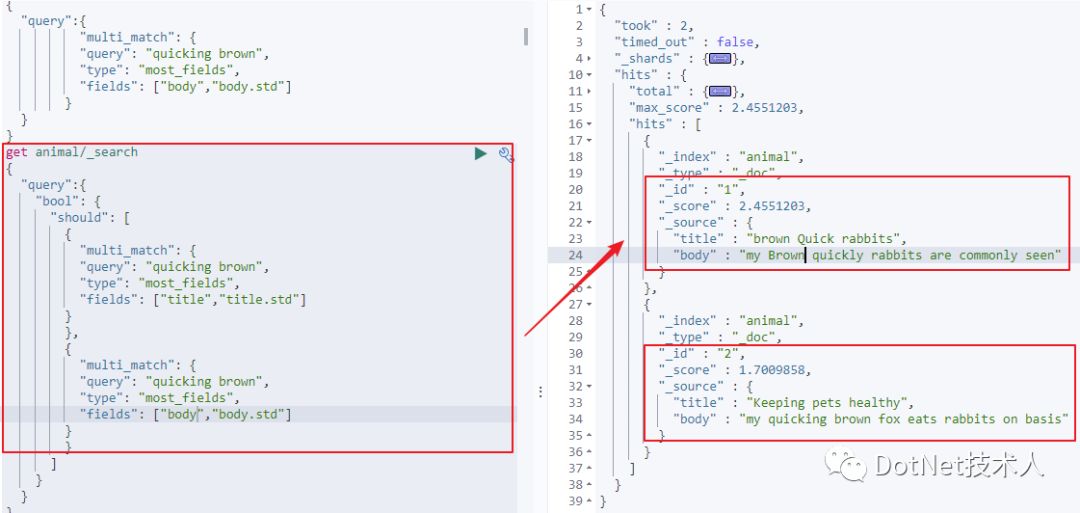Screen dimensions: 1080x513
Task: Click the fold marker at line 38
Action: click(x=590, y=485)
